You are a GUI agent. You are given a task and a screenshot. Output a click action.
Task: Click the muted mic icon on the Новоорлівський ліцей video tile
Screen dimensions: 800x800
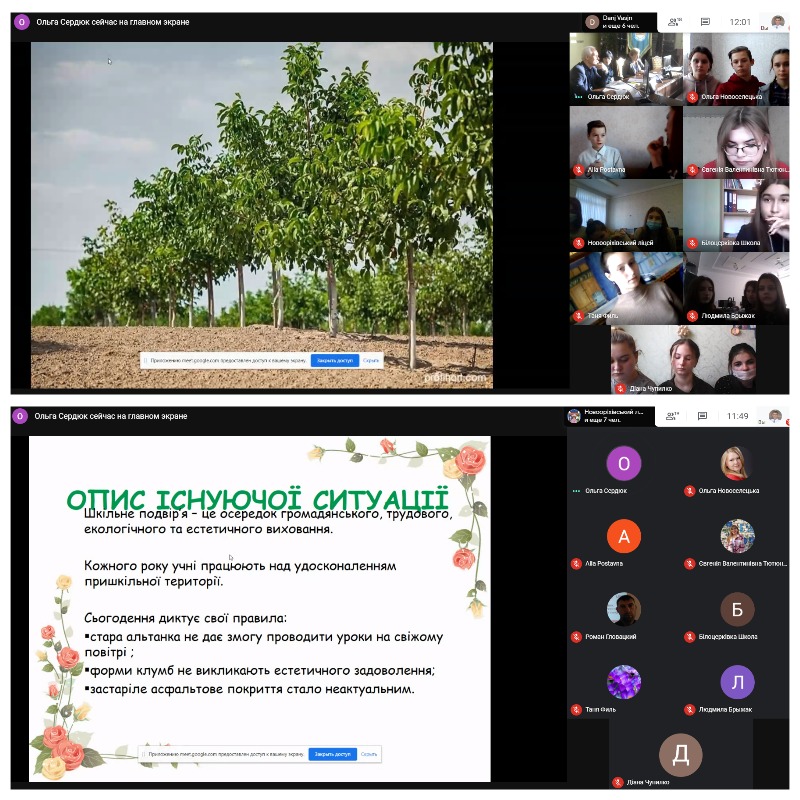point(579,243)
